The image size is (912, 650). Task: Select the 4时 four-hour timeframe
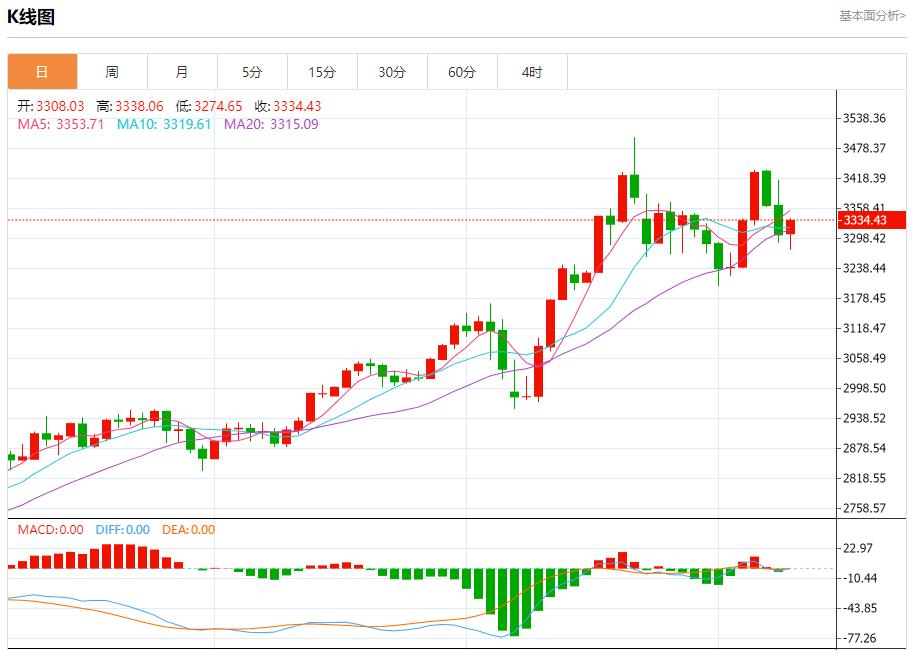click(x=533, y=71)
